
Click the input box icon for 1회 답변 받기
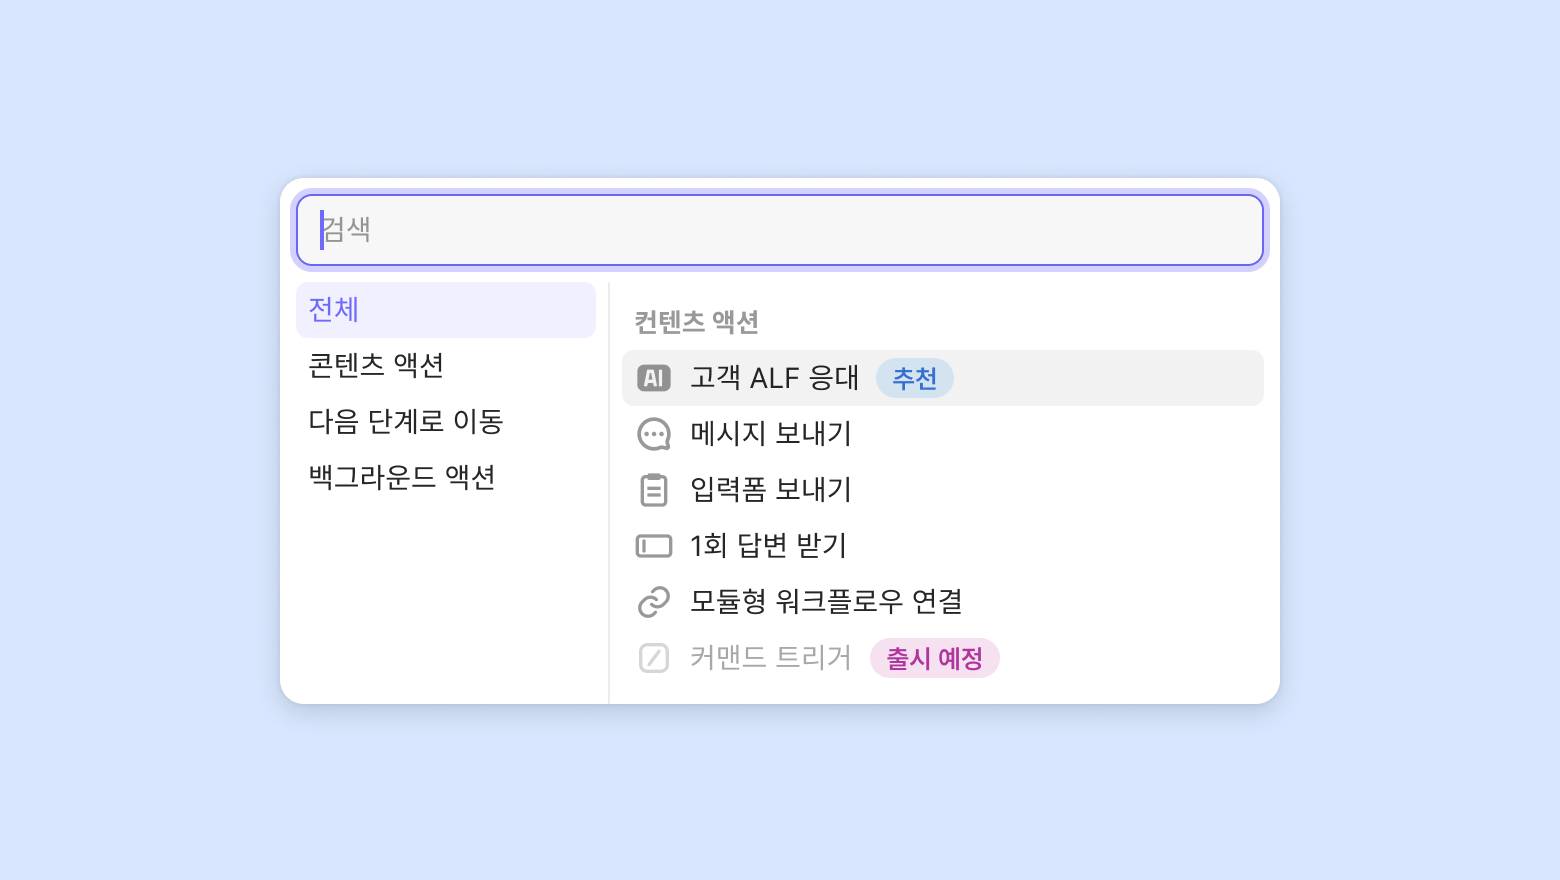click(654, 546)
